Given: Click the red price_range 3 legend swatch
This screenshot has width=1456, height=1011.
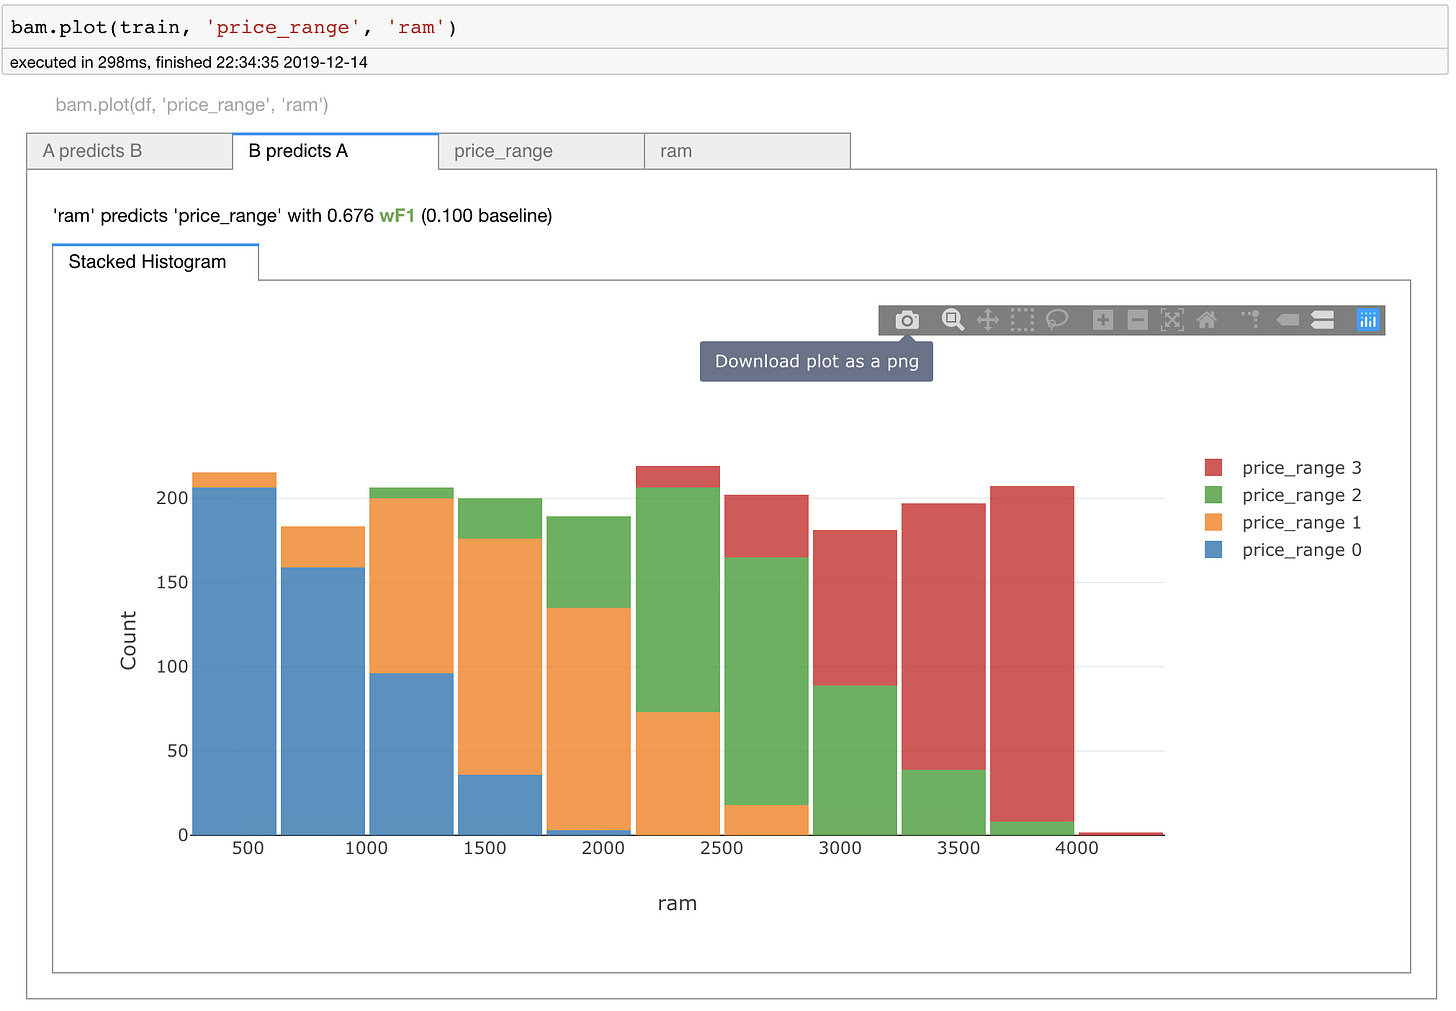Looking at the screenshot, I should [x=1214, y=467].
